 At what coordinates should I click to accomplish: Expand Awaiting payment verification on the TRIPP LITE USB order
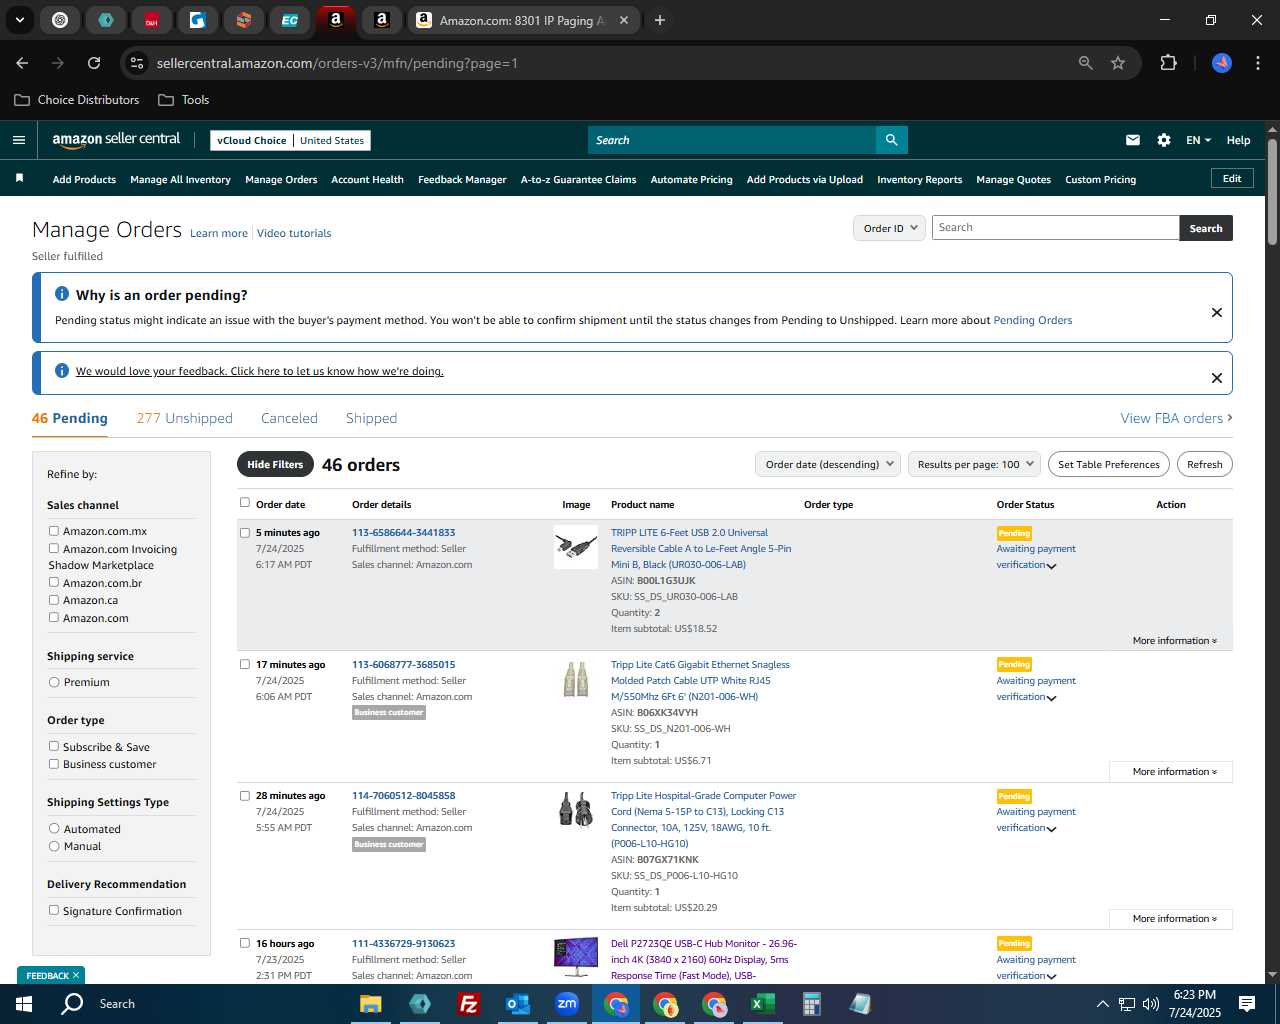tap(1051, 566)
